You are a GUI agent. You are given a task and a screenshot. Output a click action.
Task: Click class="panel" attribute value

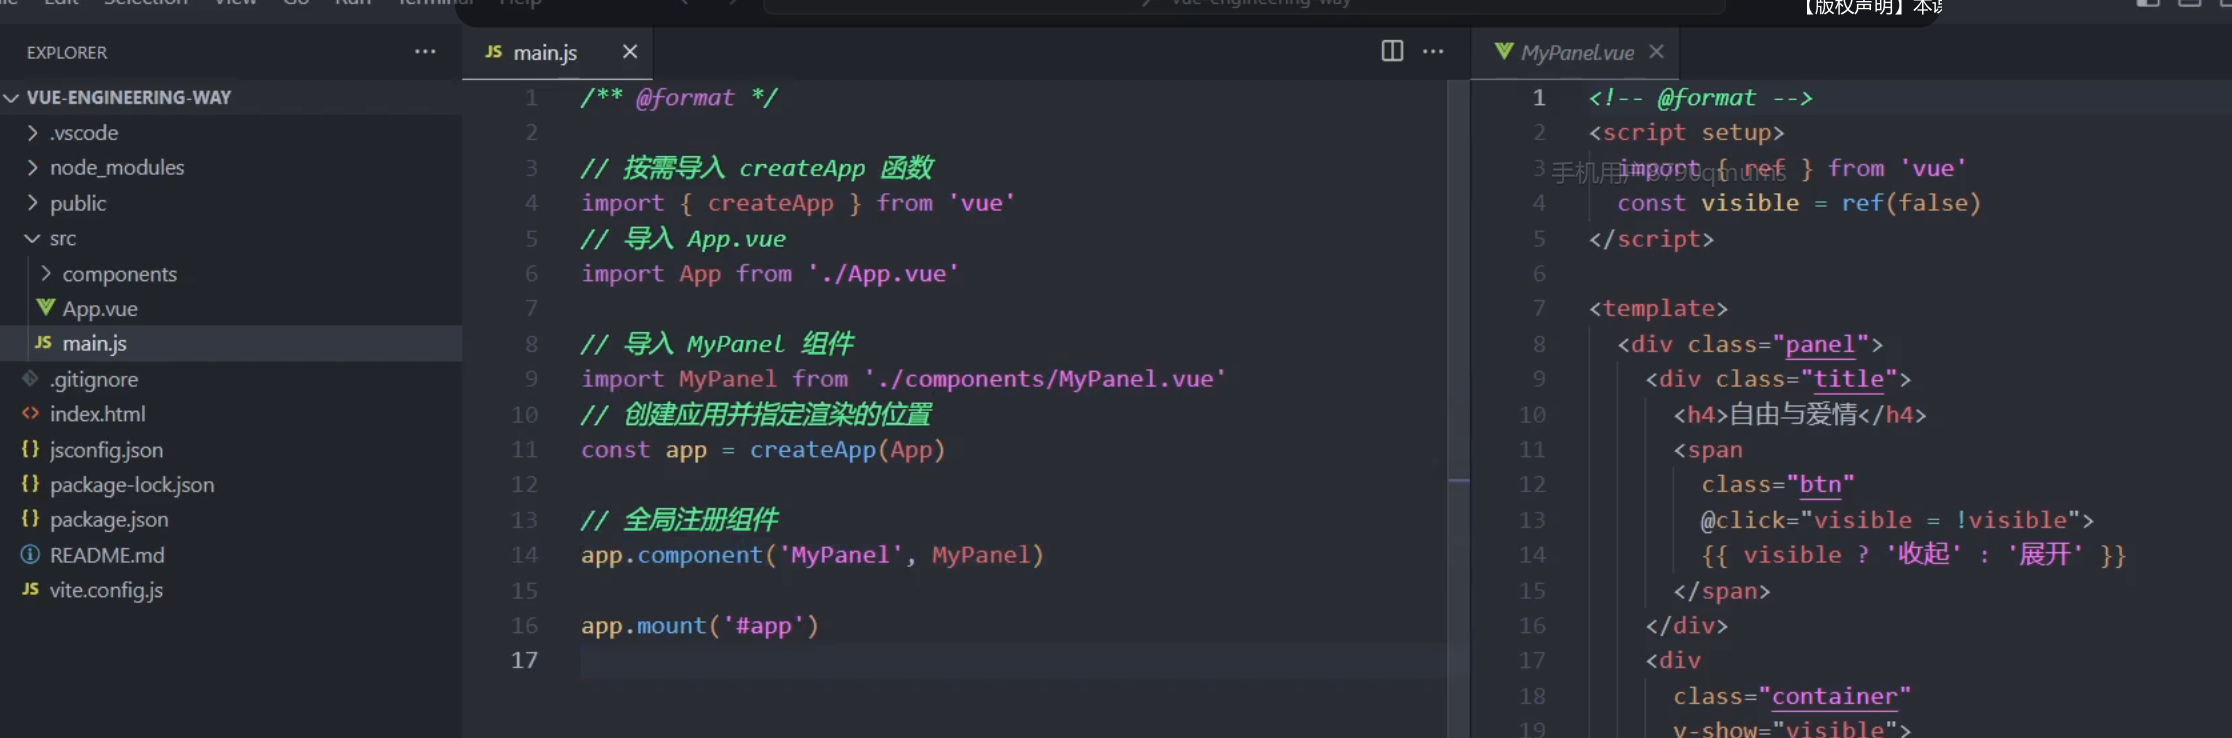tap(1820, 344)
